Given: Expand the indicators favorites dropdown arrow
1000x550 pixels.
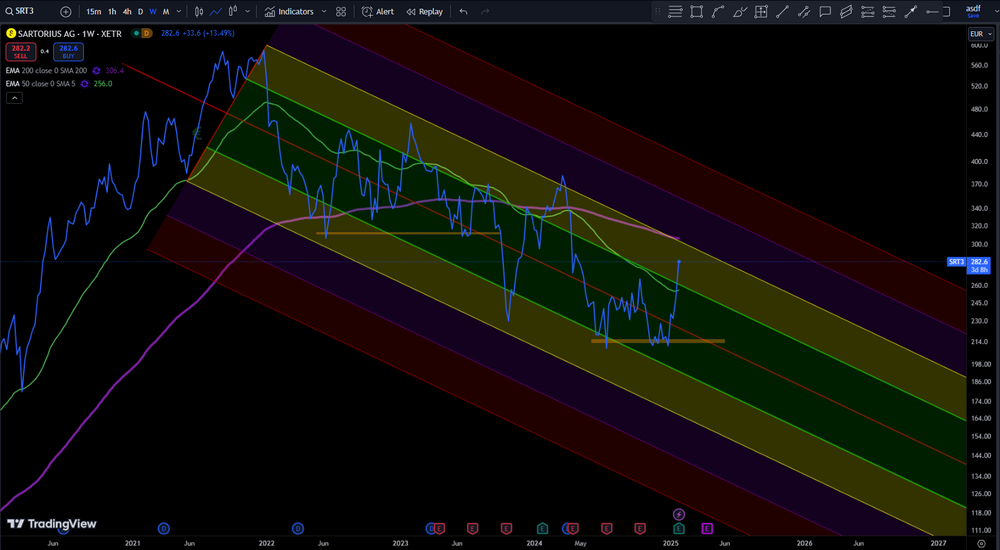Looking at the screenshot, I should (x=322, y=12).
